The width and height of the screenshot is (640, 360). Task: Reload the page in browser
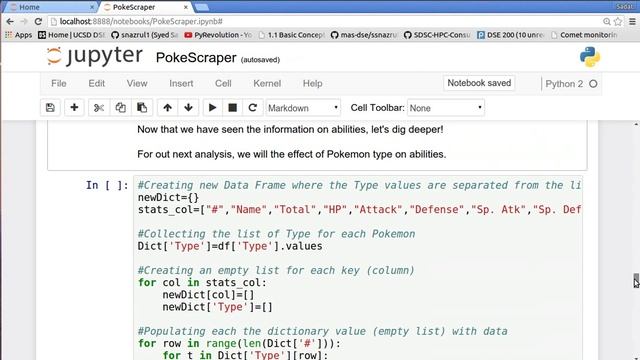(38, 21)
